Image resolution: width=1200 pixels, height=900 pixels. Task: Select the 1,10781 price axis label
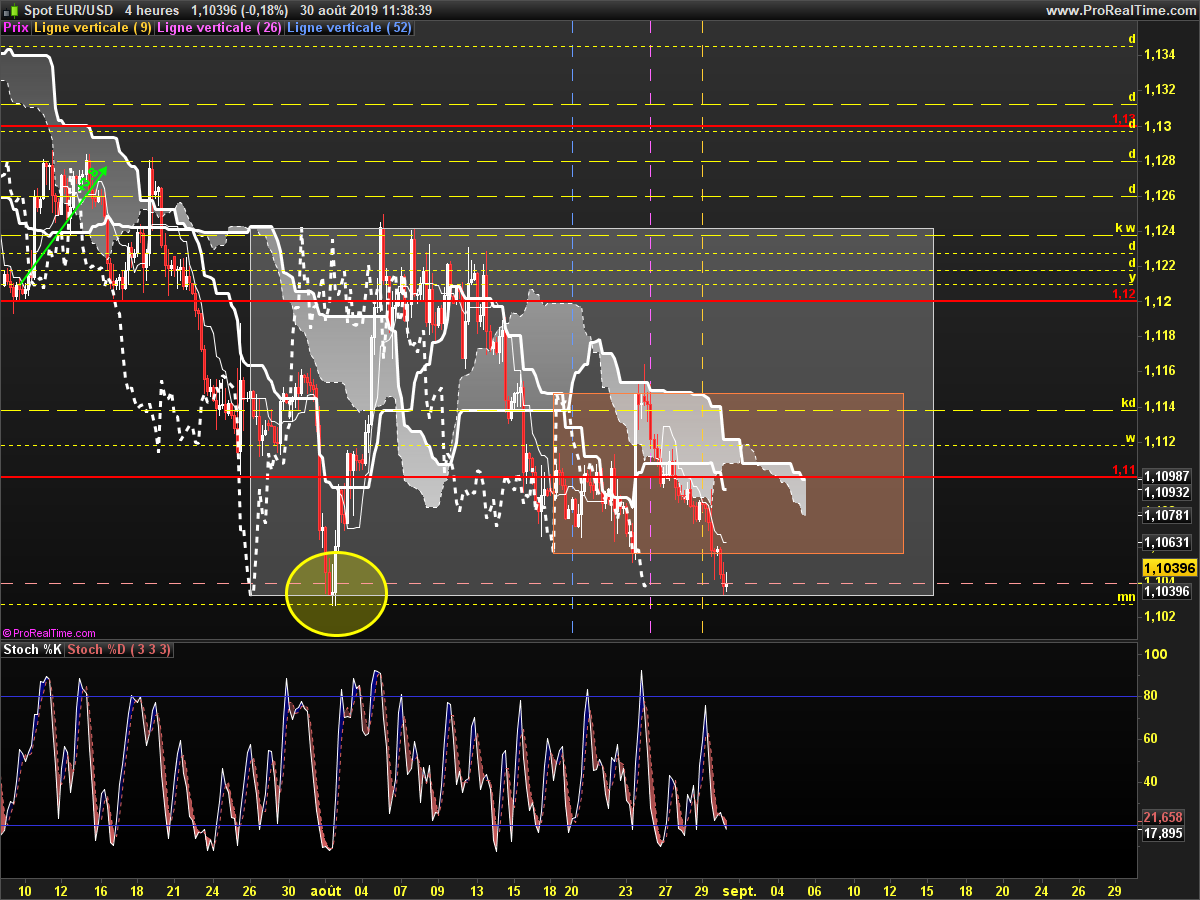click(1166, 515)
